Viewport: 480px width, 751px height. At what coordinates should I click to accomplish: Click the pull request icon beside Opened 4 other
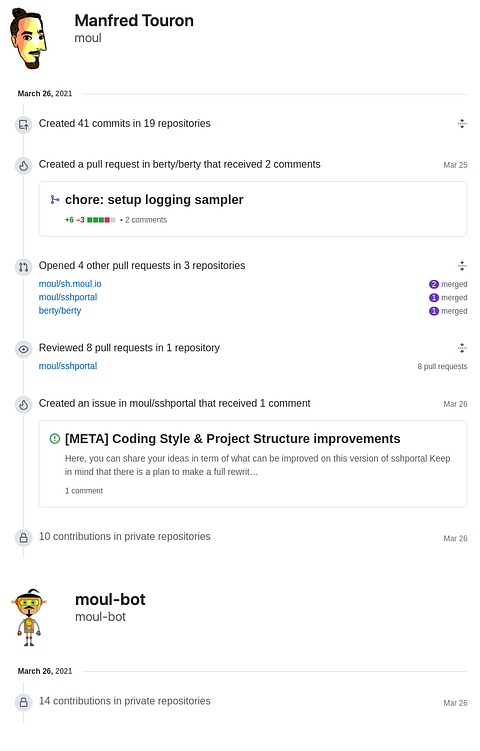[23, 267]
